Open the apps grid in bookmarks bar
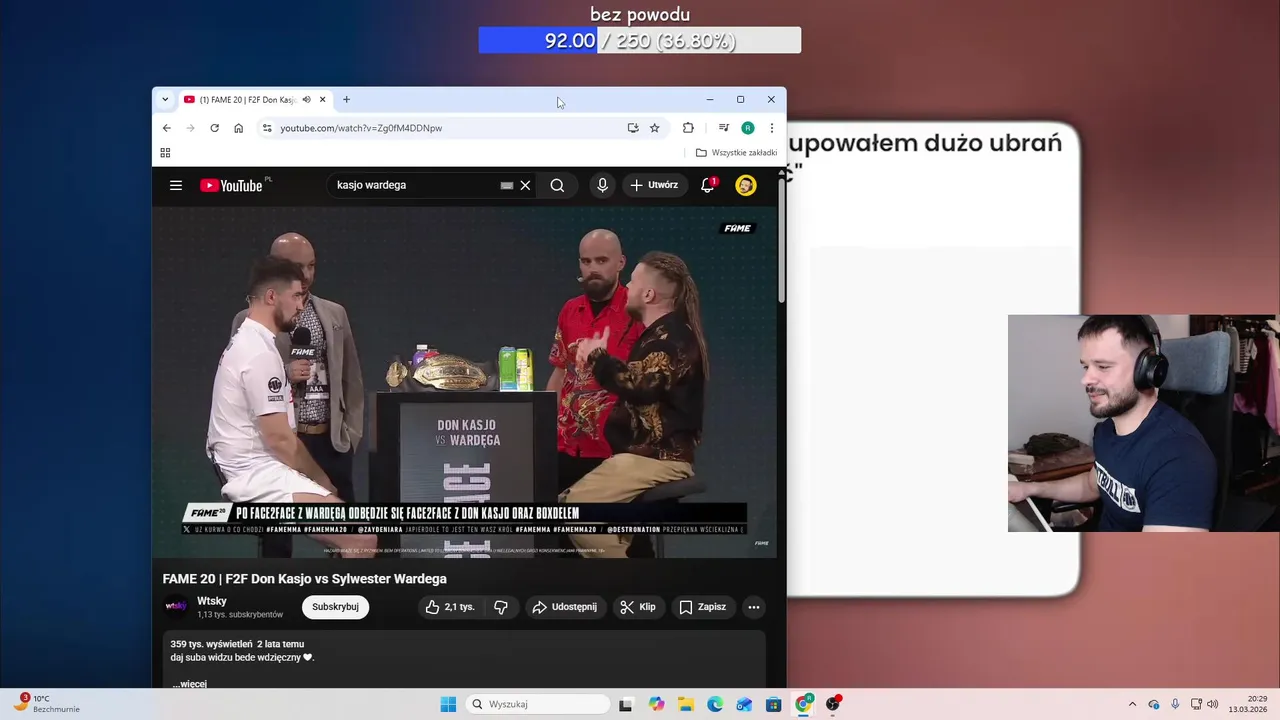Image resolution: width=1280 pixels, height=720 pixels. tap(165, 153)
